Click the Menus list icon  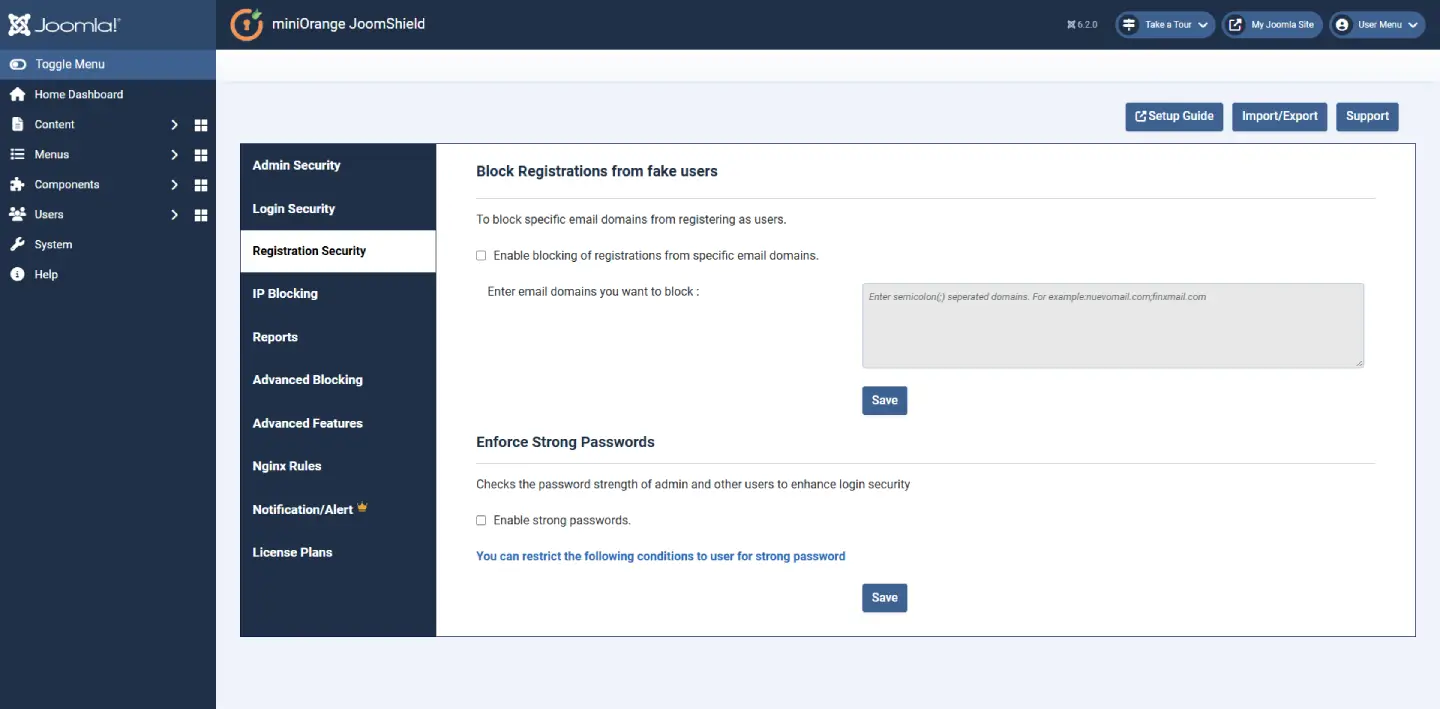[17, 154]
